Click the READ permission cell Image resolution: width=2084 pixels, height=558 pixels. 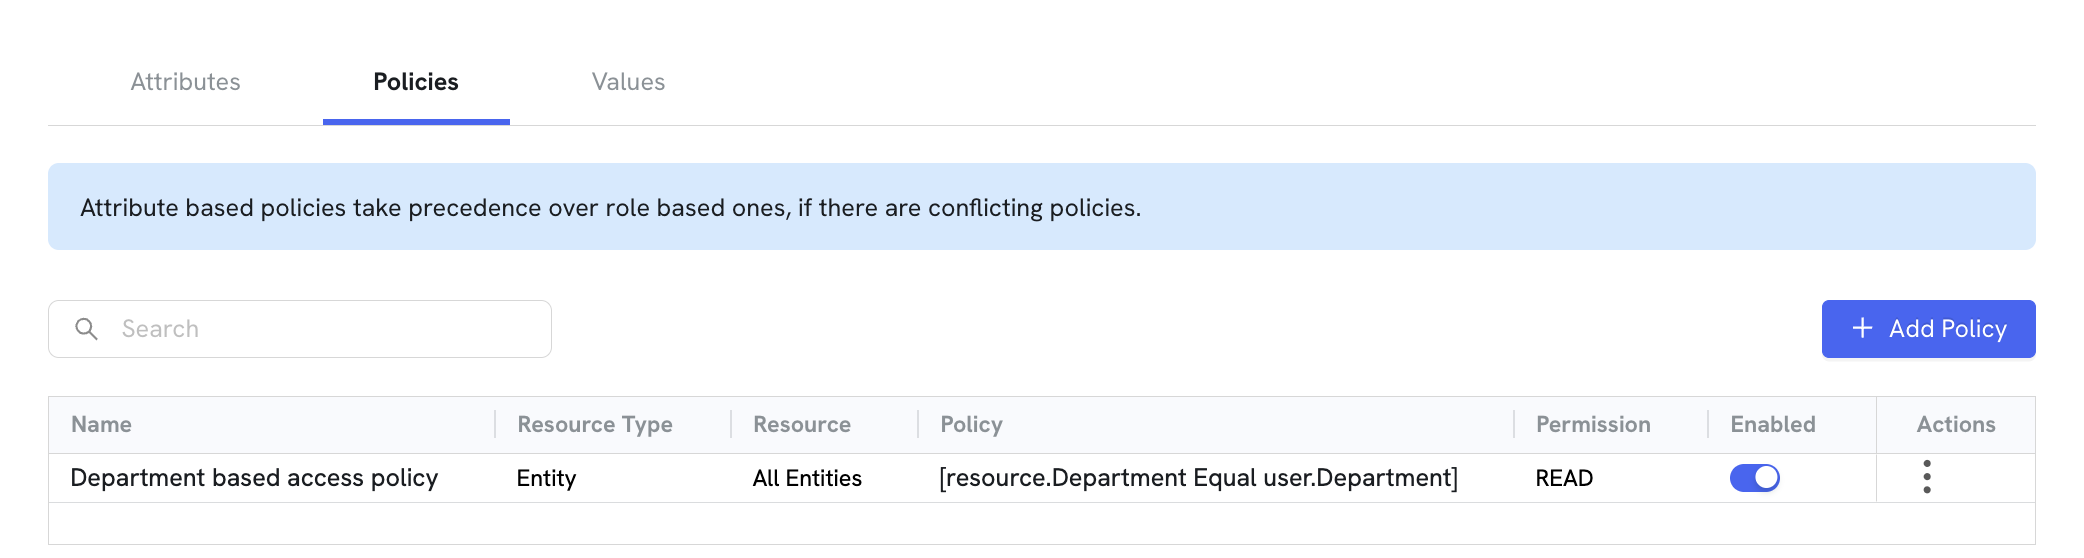tap(1564, 478)
